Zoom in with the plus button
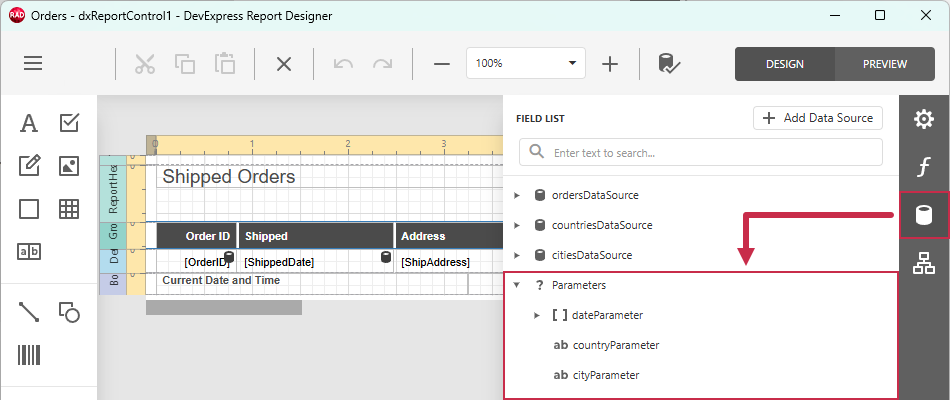The height and width of the screenshot is (400, 950). pyautogui.click(x=610, y=64)
